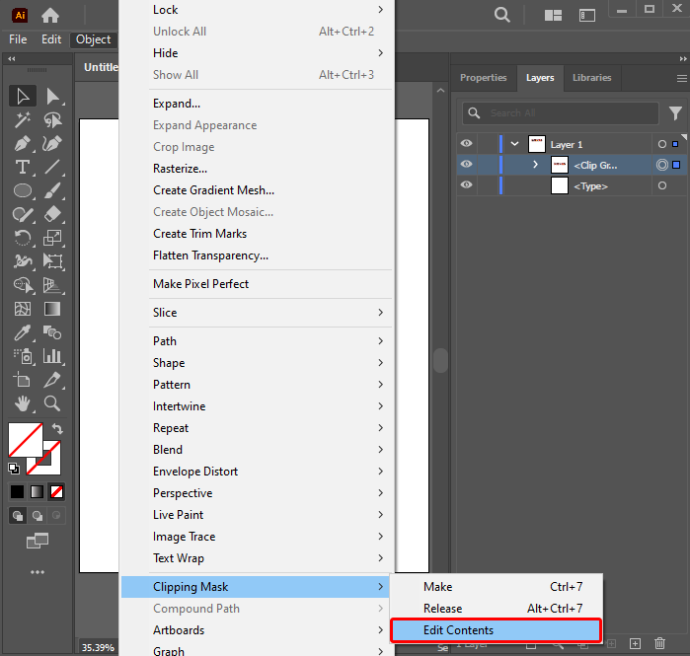This screenshot has width=690, height=656.
Task: Switch to Draw Normal mode
Action: [18, 516]
